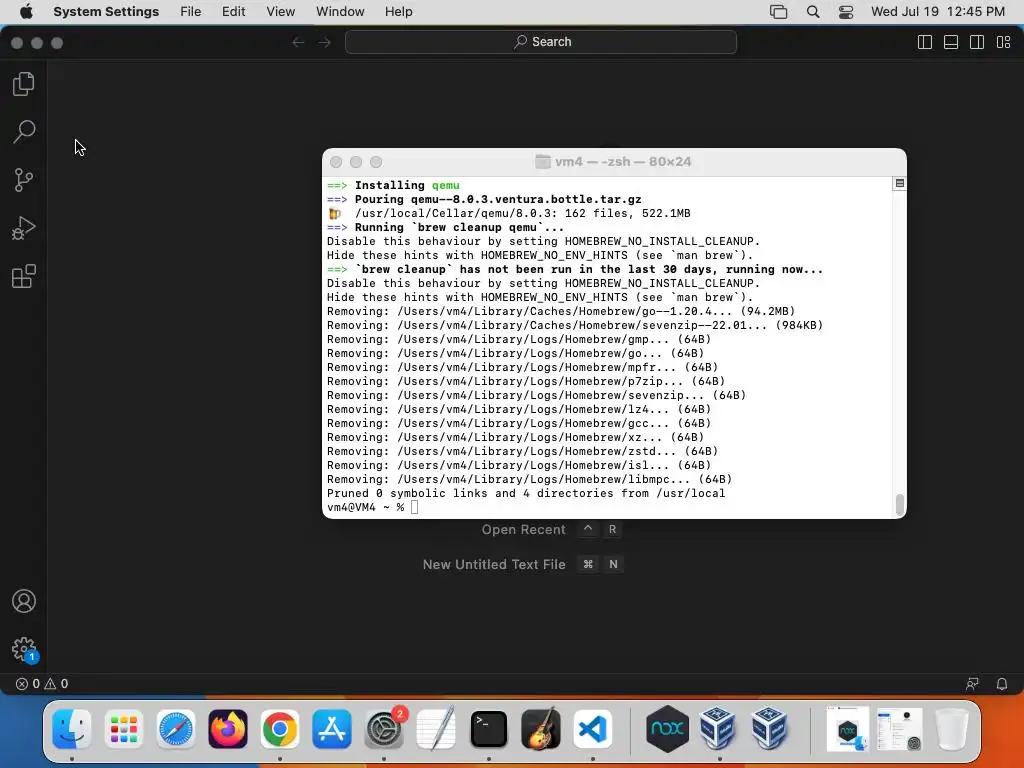Open Visual Studio Code from the Dock
The height and width of the screenshot is (768, 1024).
pos(593,729)
